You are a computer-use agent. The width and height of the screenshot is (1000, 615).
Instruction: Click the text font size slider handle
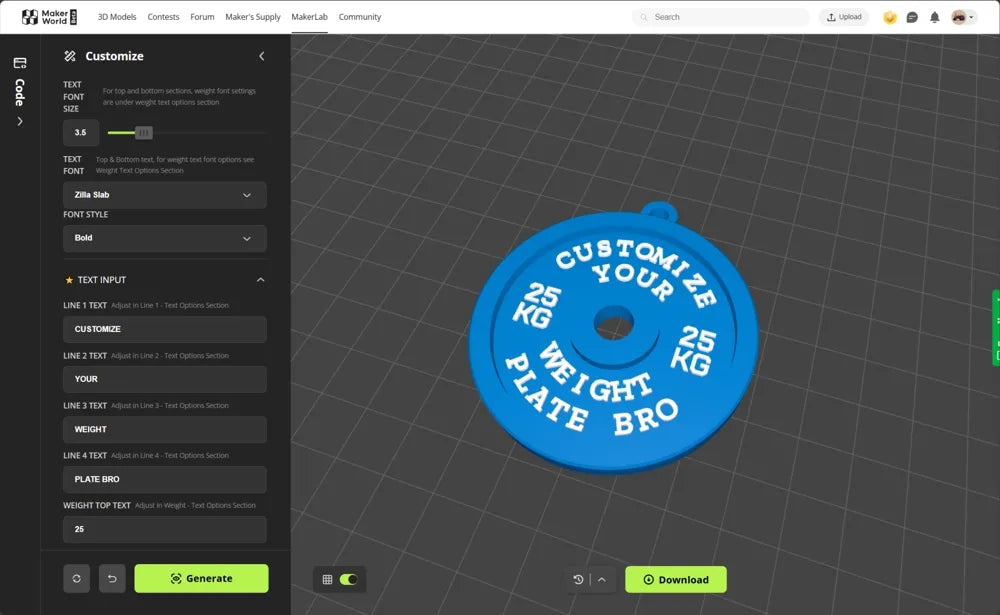point(143,132)
